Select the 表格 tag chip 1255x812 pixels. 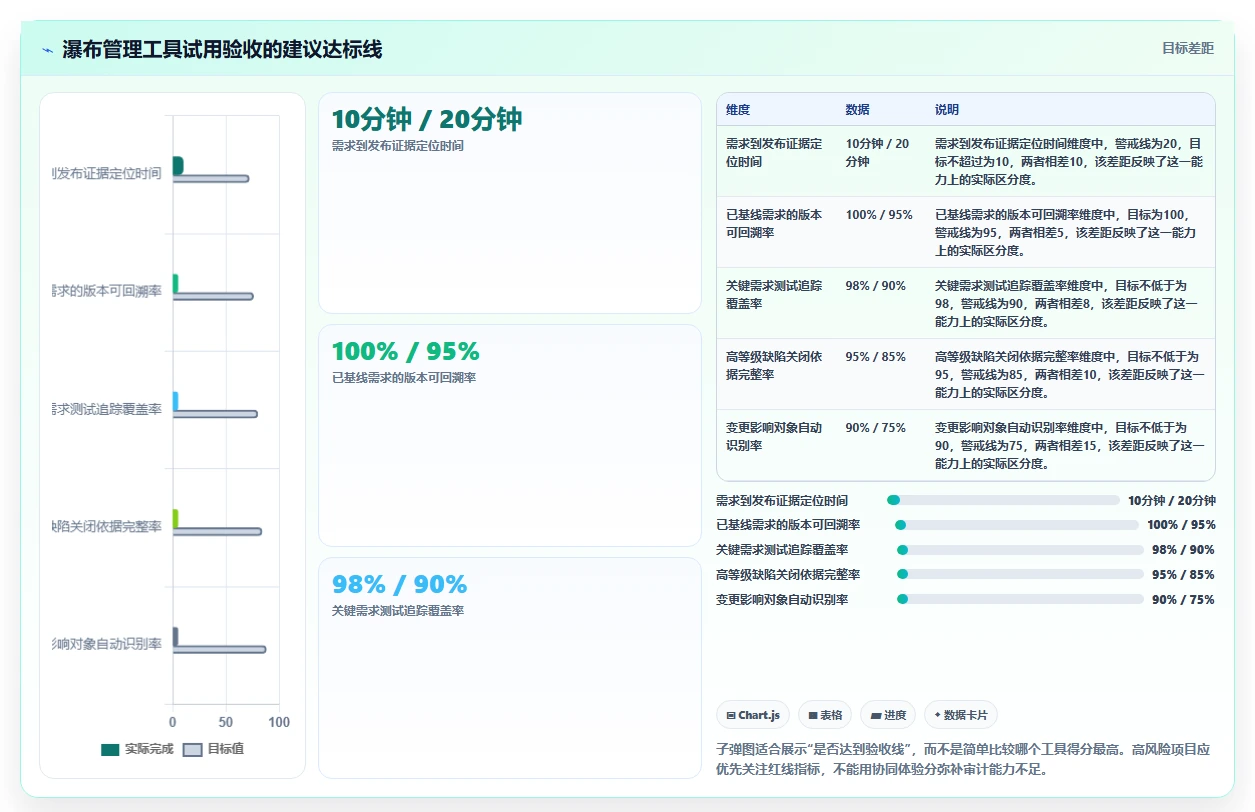coord(825,715)
